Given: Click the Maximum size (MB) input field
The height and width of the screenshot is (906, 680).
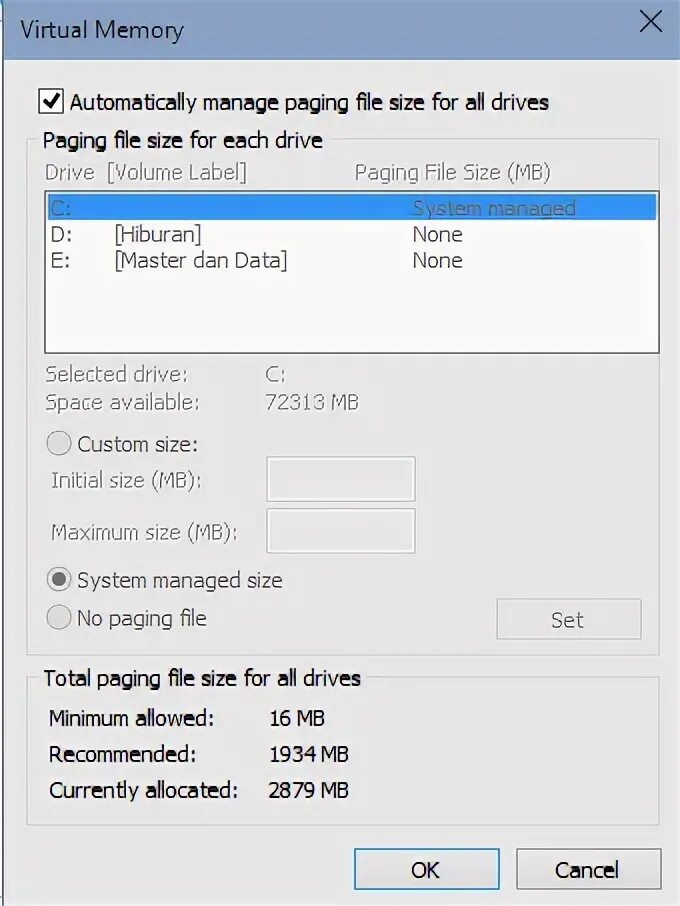Looking at the screenshot, I should pos(340,530).
